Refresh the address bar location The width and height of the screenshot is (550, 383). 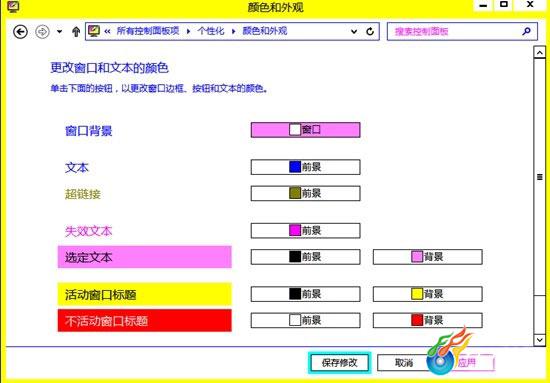[370, 32]
